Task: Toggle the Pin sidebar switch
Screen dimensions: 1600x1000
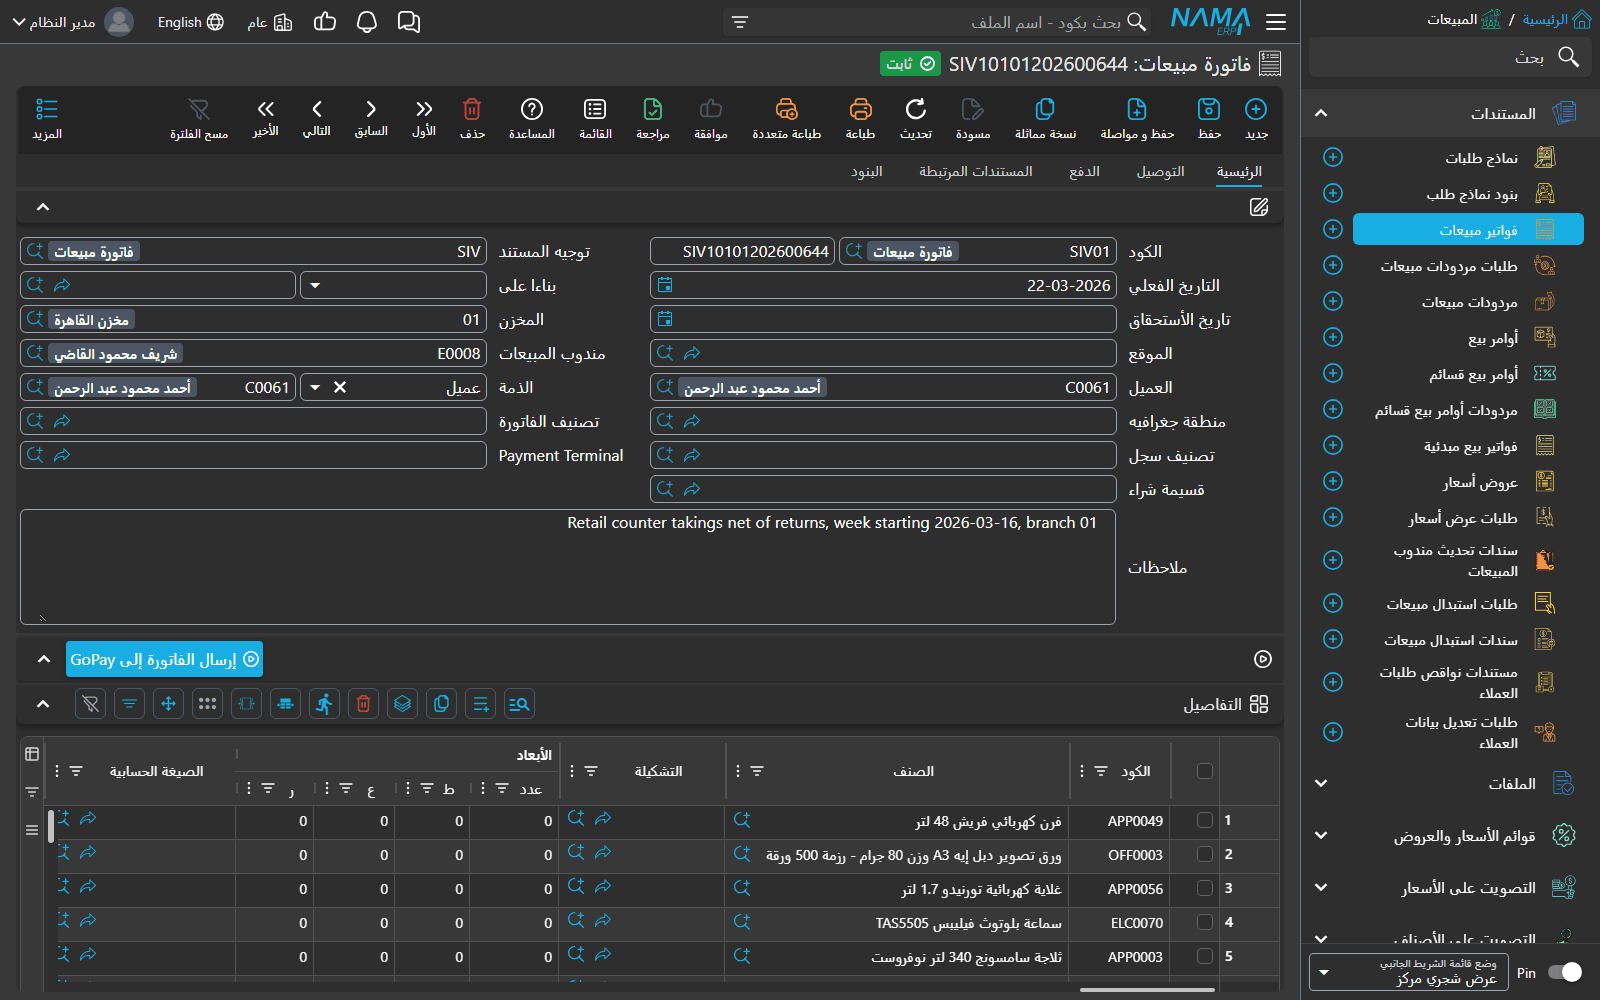Action: coord(1565,972)
